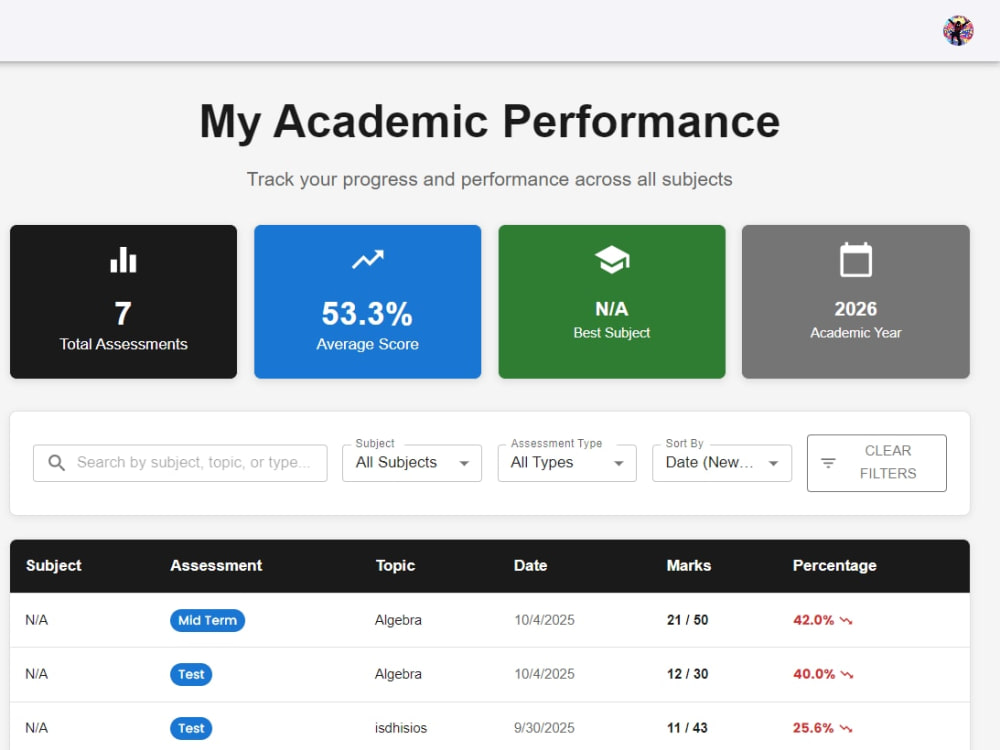The height and width of the screenshot is (750, 1000).
Task: Open the Subject dropdown showing All Subjects
Action: click(x=412, y=463)
